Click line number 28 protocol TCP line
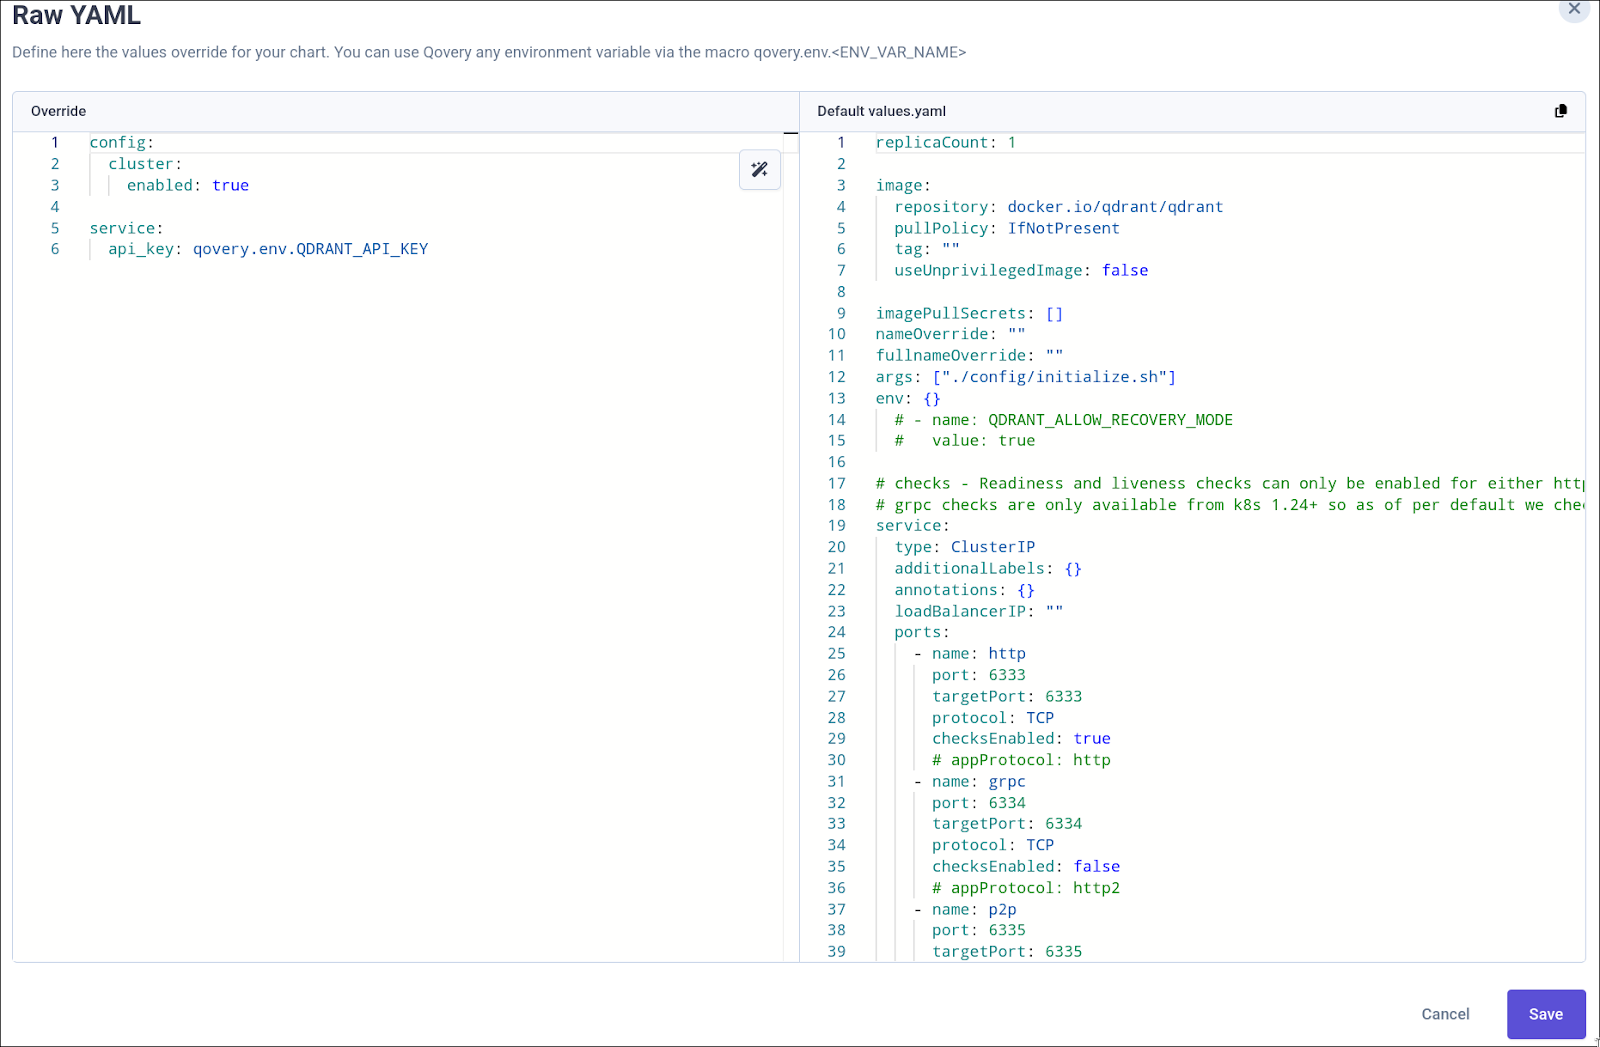Viewport: 1600px width, 1047px height. pos(993,718)
